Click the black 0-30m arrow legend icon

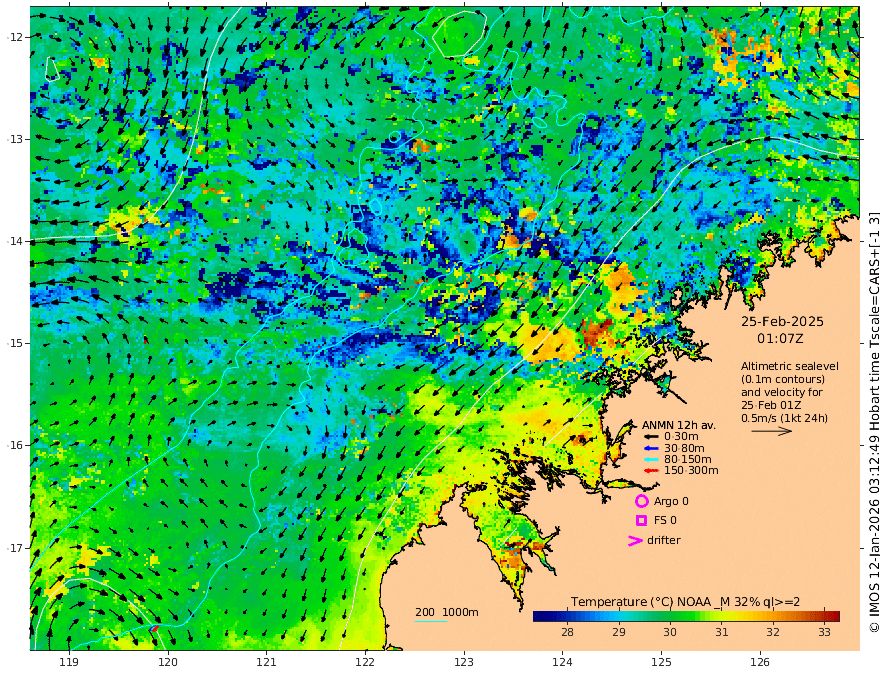650,436
